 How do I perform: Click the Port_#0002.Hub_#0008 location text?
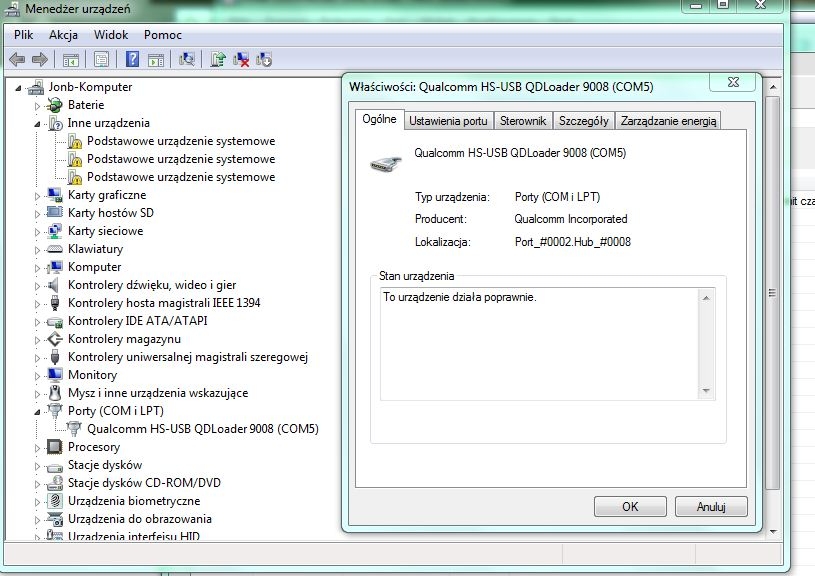[573, 242]
